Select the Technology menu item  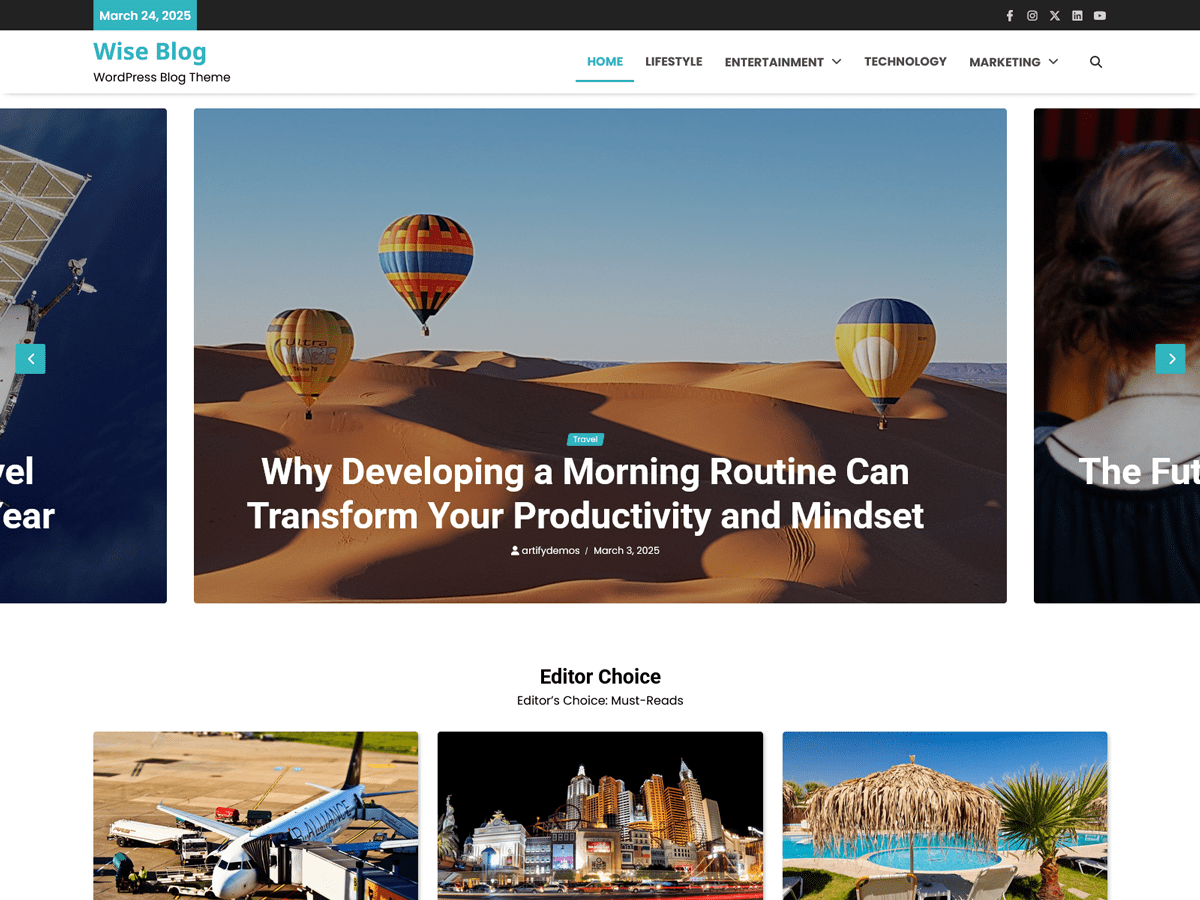[905, 61]
